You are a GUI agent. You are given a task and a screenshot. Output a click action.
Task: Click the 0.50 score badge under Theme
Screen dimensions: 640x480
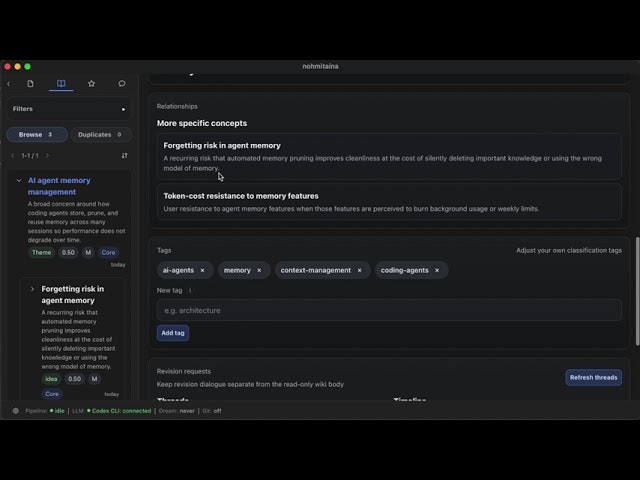(68, 253)
